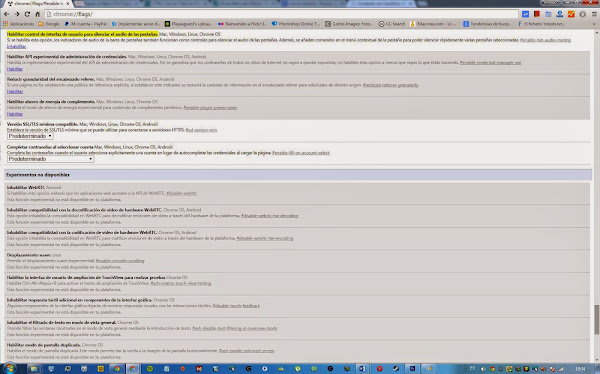Click the red extension icon in toolbar
This screenshot has height=374, width=600.
(x=537, y=14)
